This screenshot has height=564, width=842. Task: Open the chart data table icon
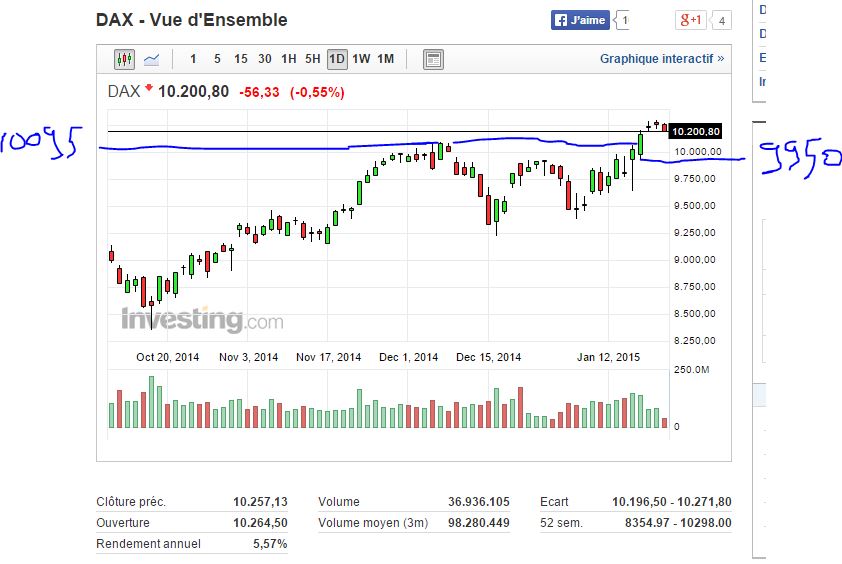(433, 59)
